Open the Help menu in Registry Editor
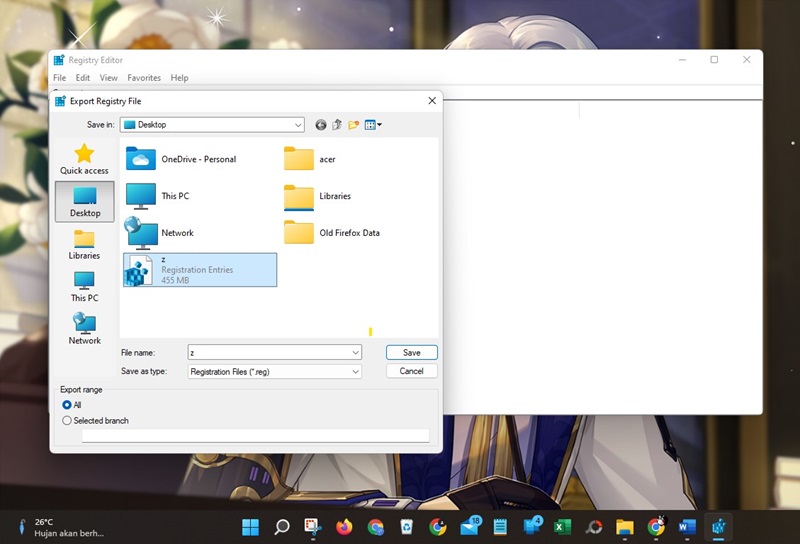The height and width of the screenshot is (544, 800). tap(180, 78)
